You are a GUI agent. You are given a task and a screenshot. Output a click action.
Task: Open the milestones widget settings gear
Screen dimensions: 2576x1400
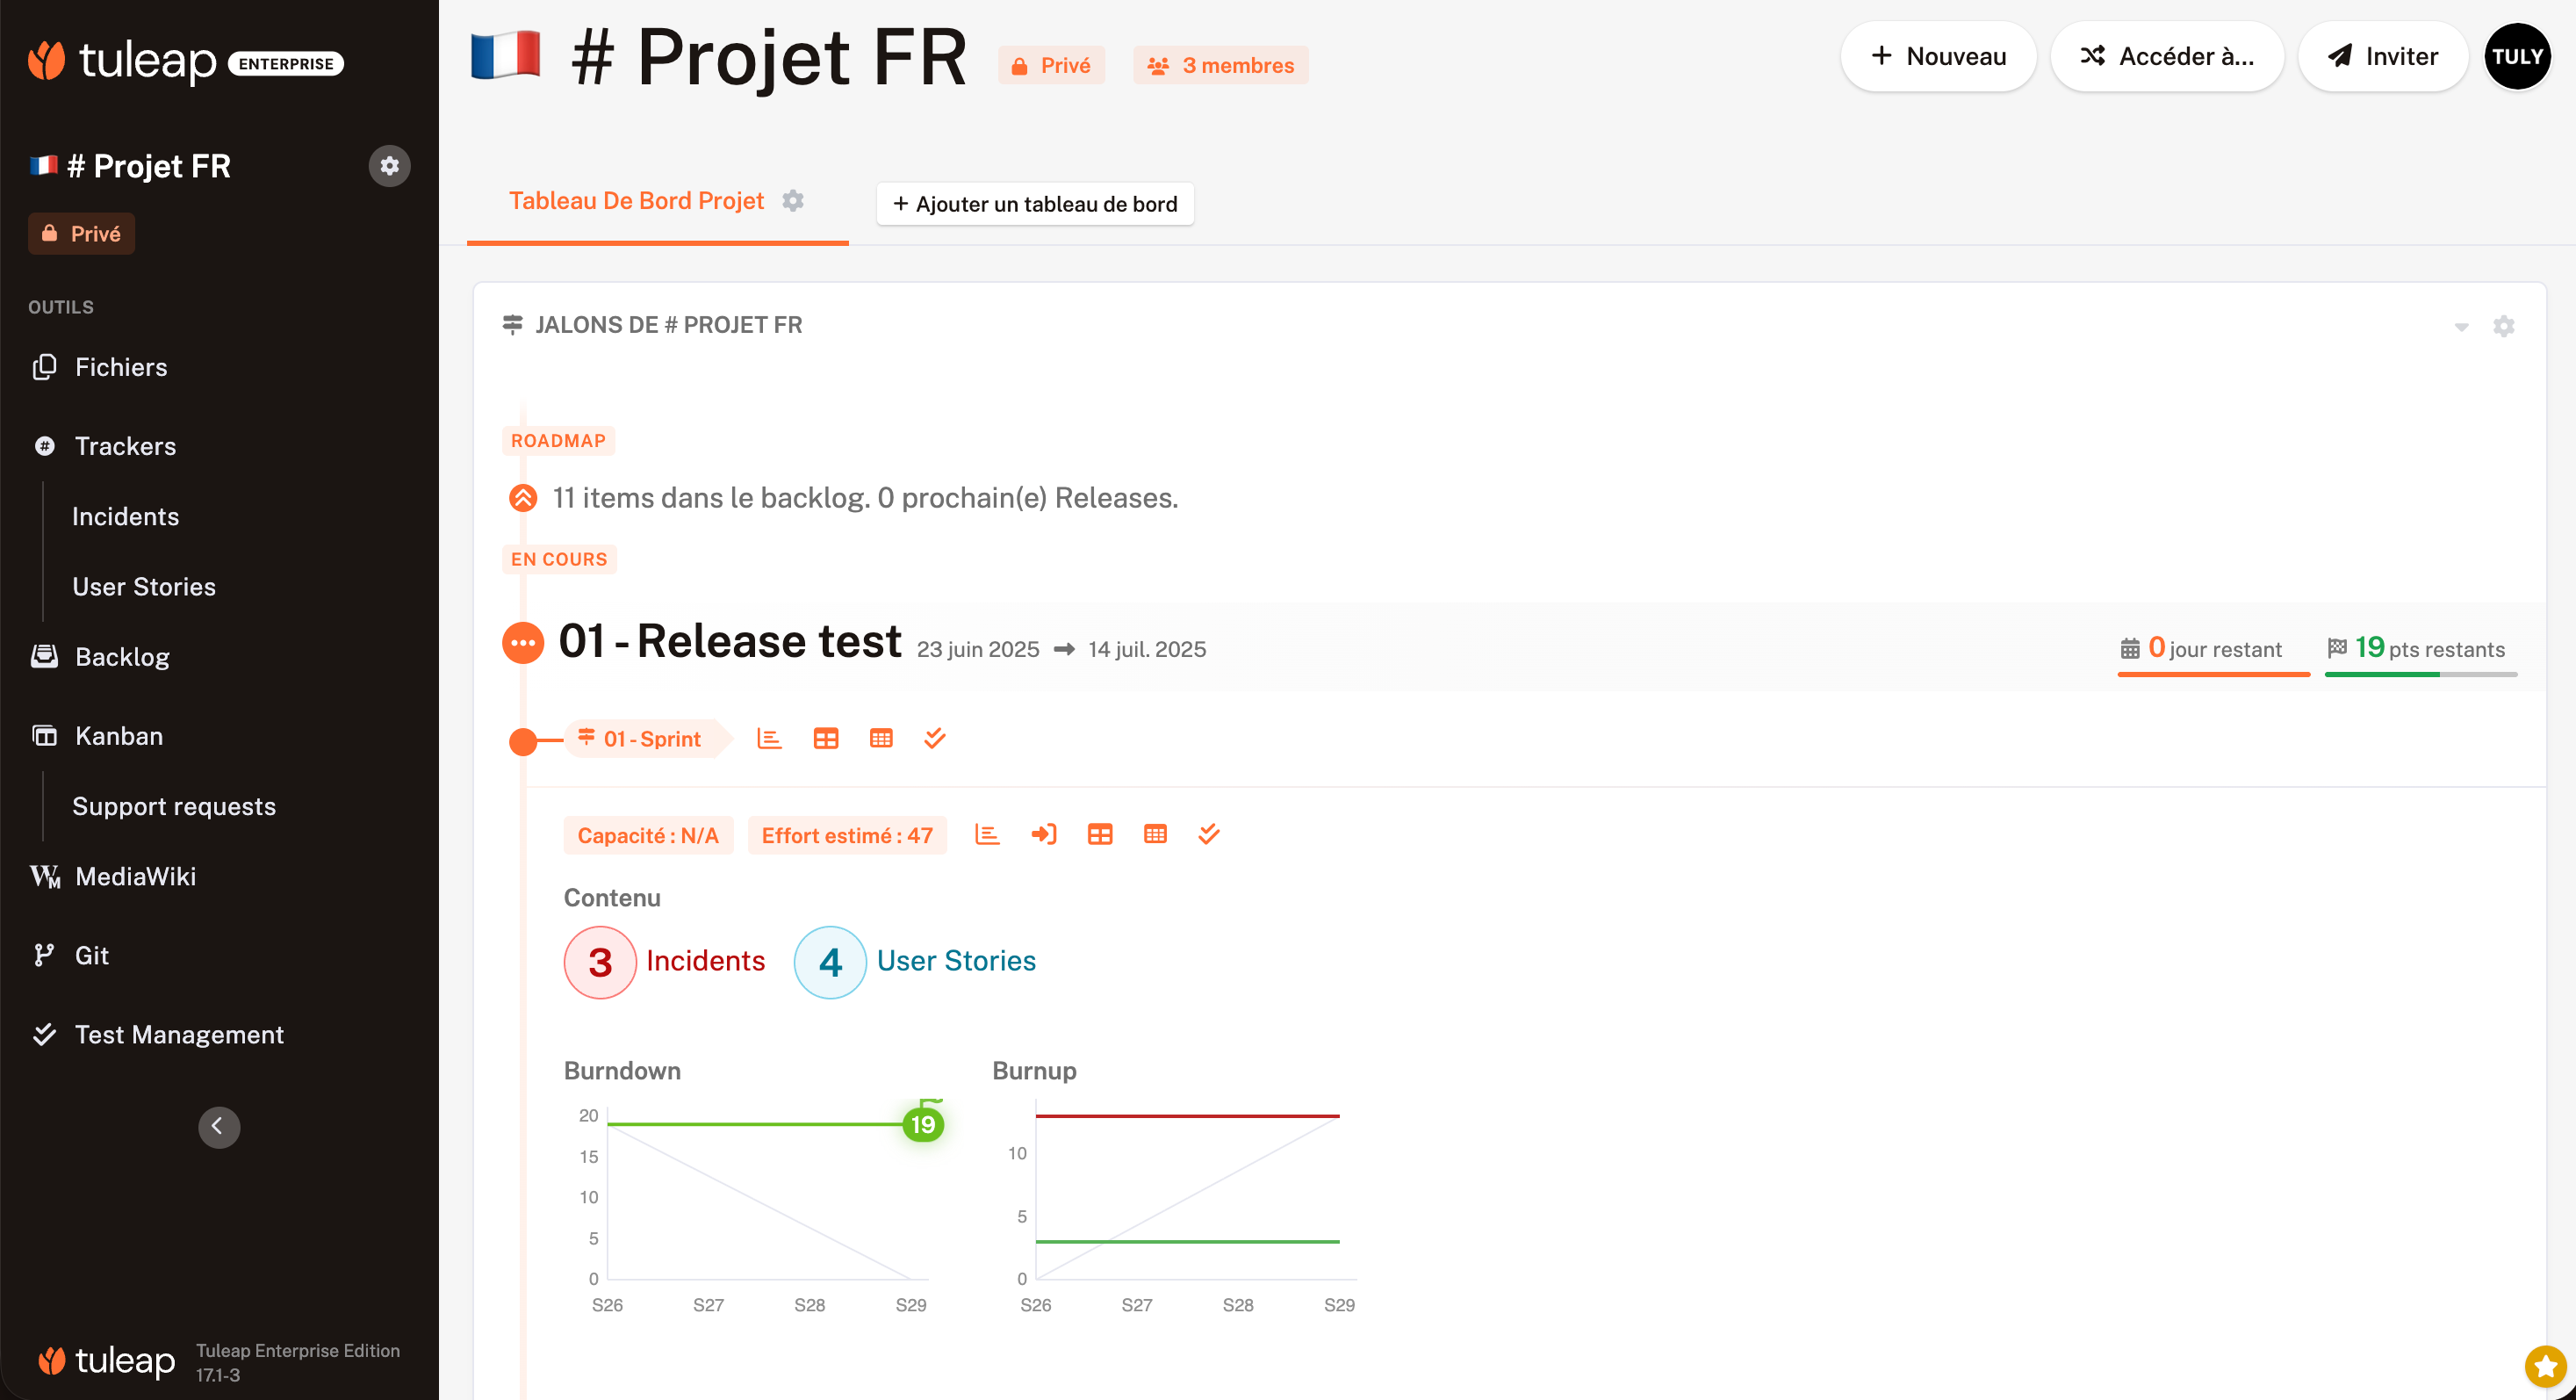coord(2503,326)
